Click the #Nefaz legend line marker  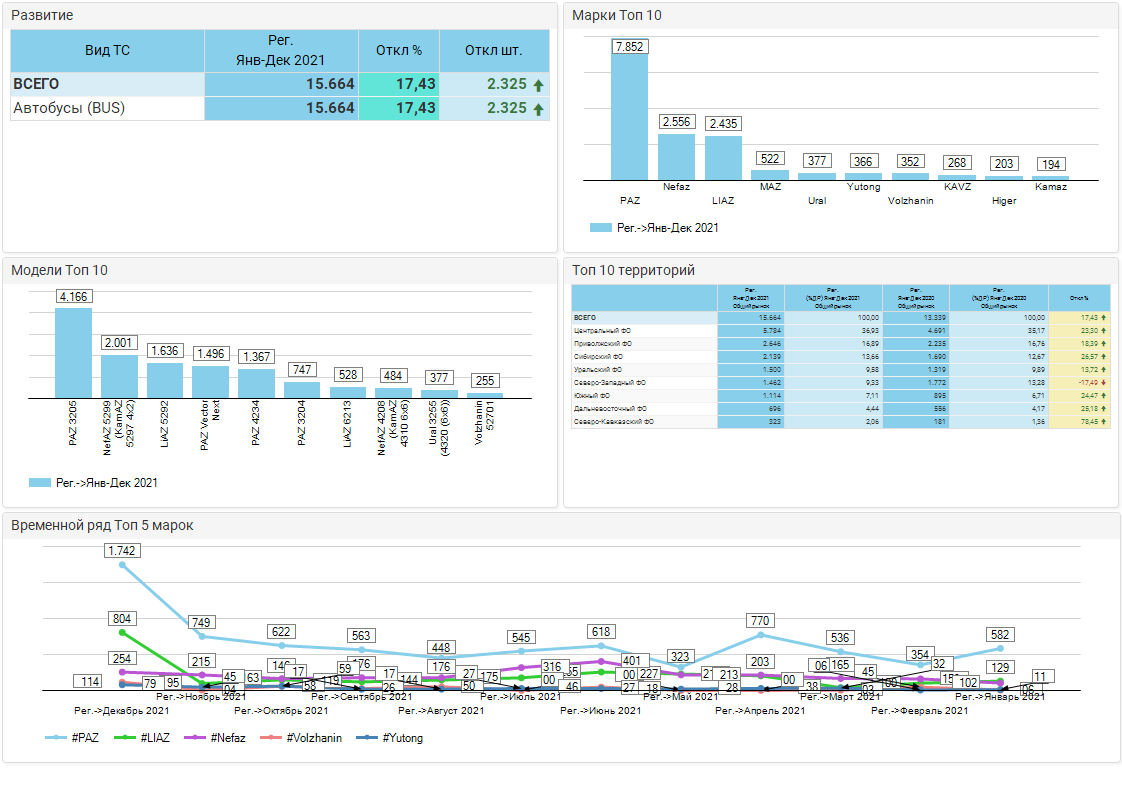pyautogui.click(x=196, y=738)
